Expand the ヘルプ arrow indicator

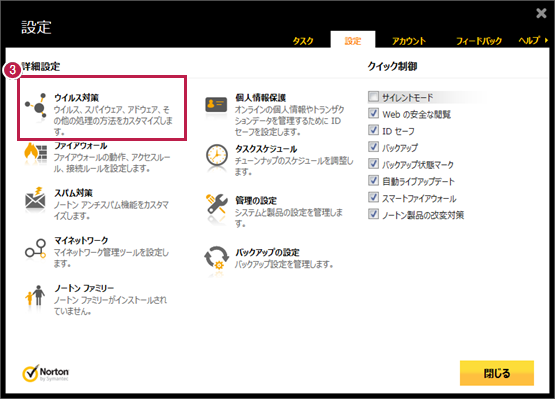(546, 41)
